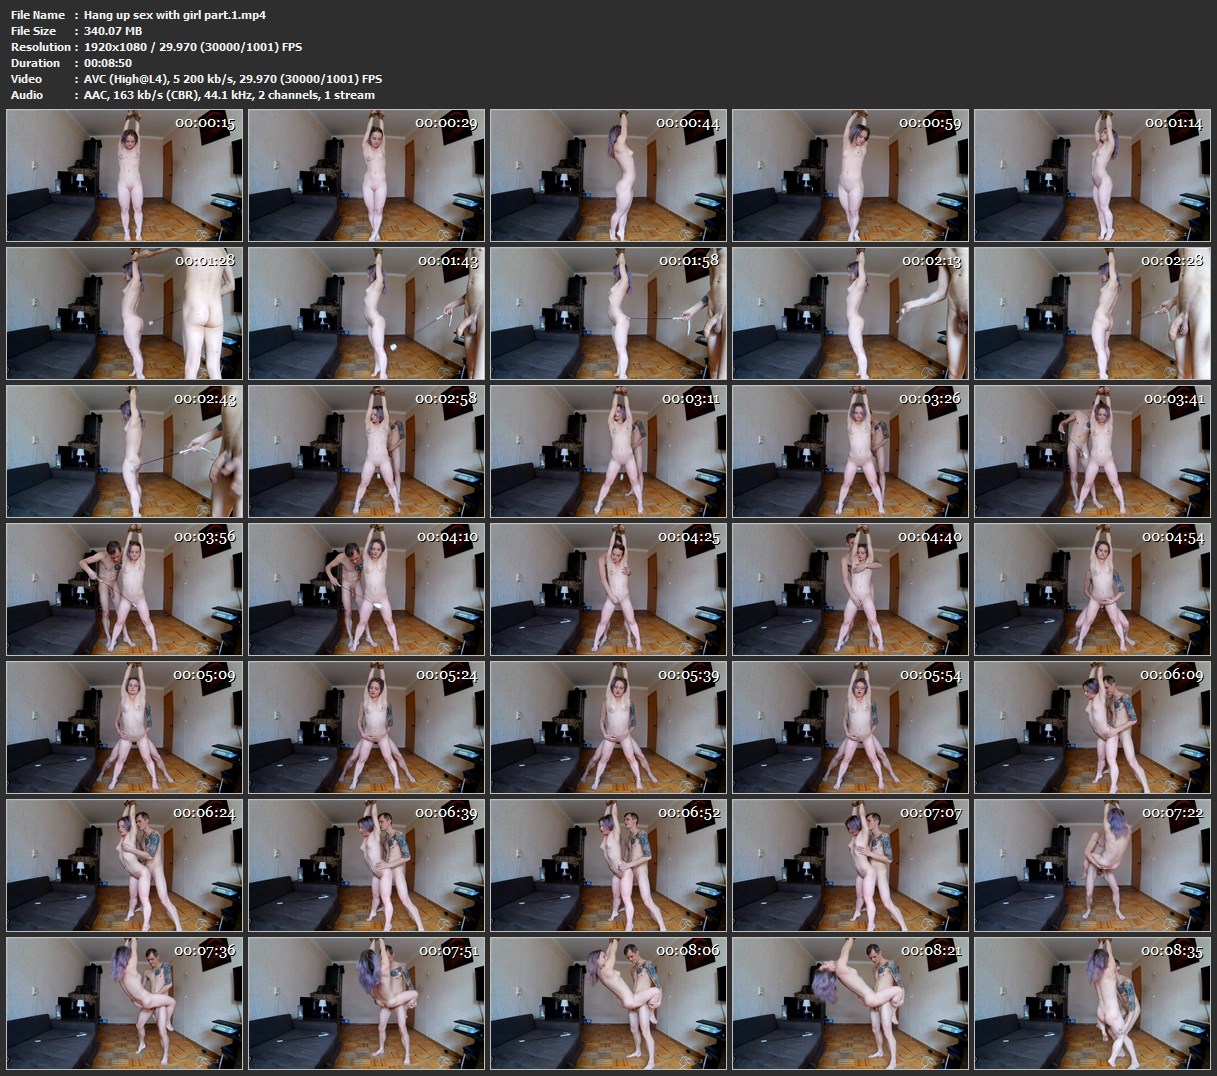Select the frame stamped 00:07:51

(366, 1003)
